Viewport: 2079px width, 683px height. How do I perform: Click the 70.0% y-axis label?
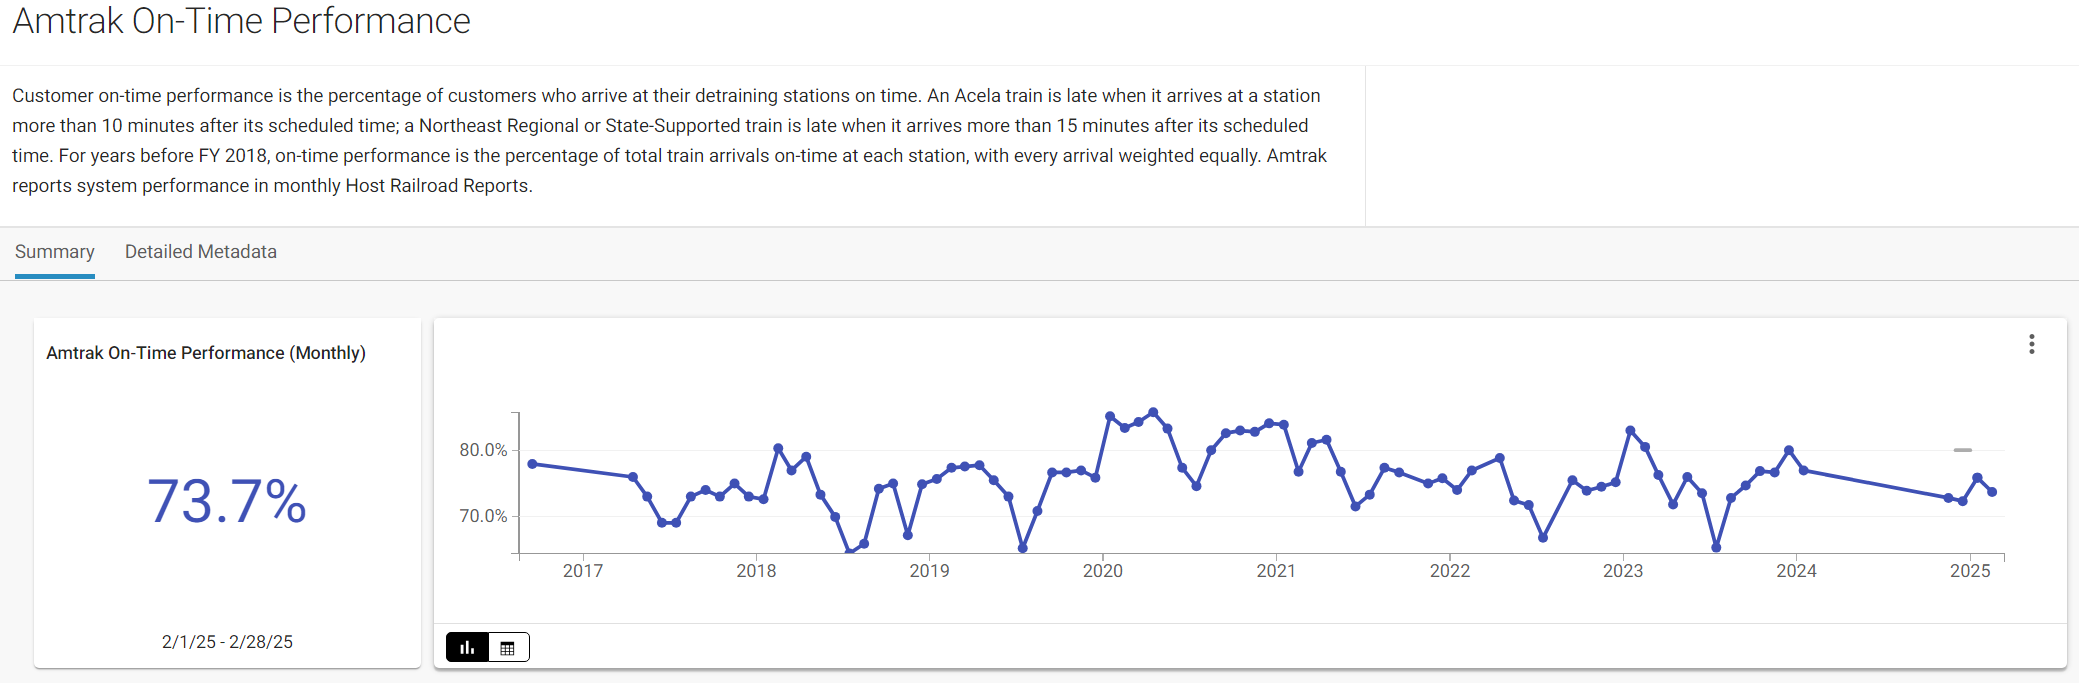click(483, 516)
